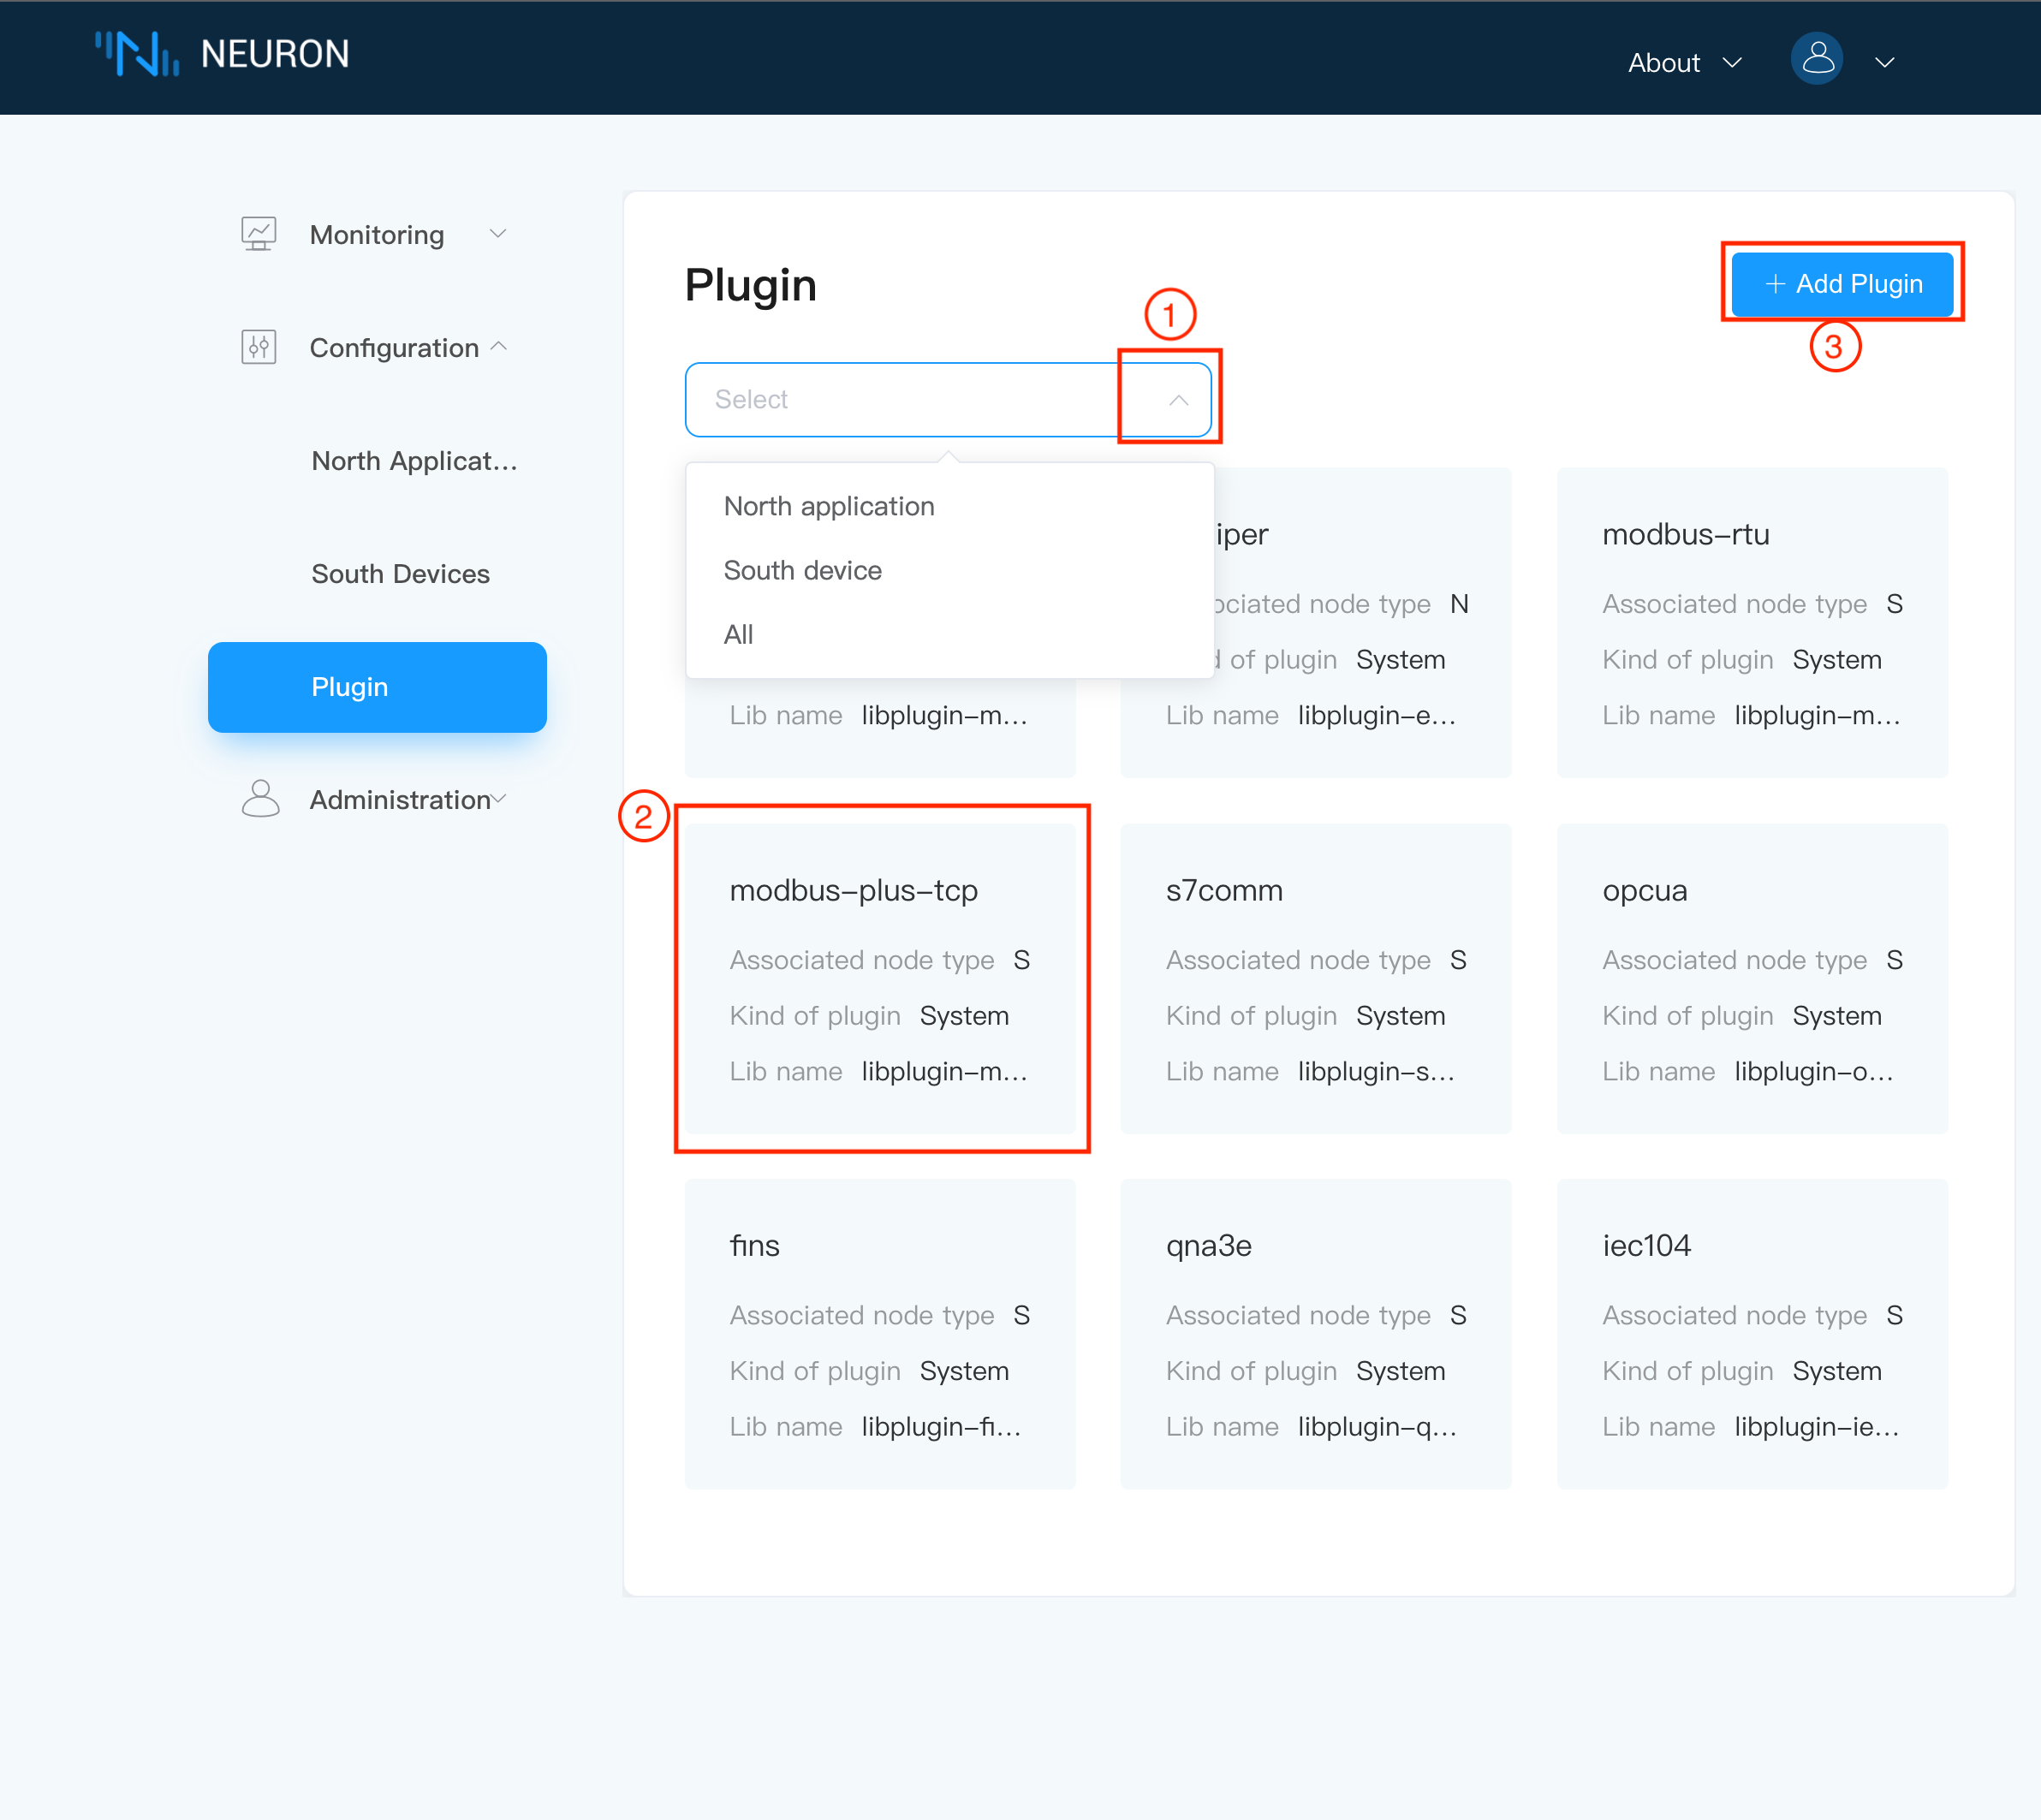Click iec104 Lib name 'libplugin-ie...'

tap(1817, 1427)
